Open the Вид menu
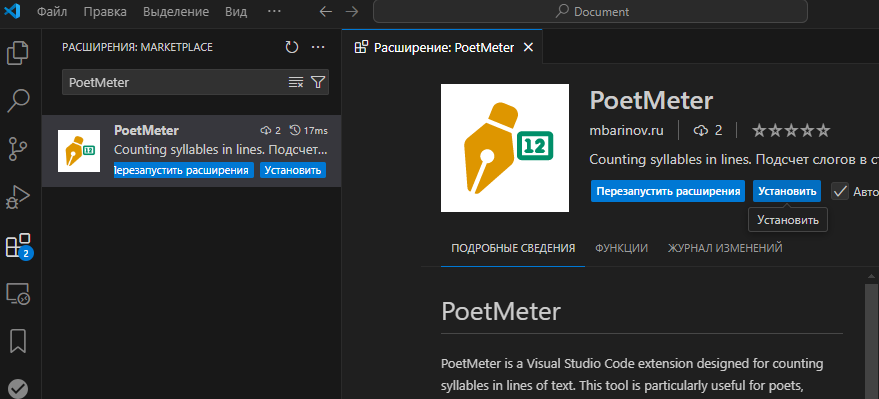879x399 pixels. [x=236, y=12]
